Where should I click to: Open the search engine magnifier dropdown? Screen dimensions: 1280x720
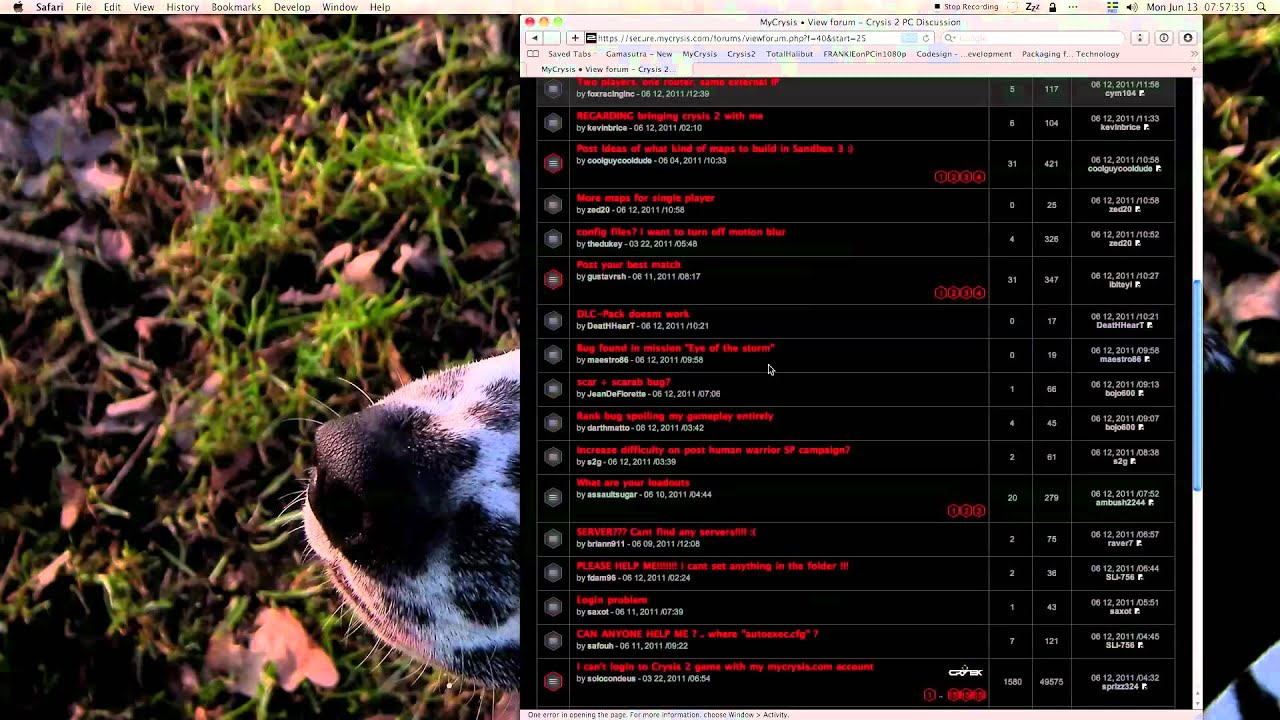[951, 38]
